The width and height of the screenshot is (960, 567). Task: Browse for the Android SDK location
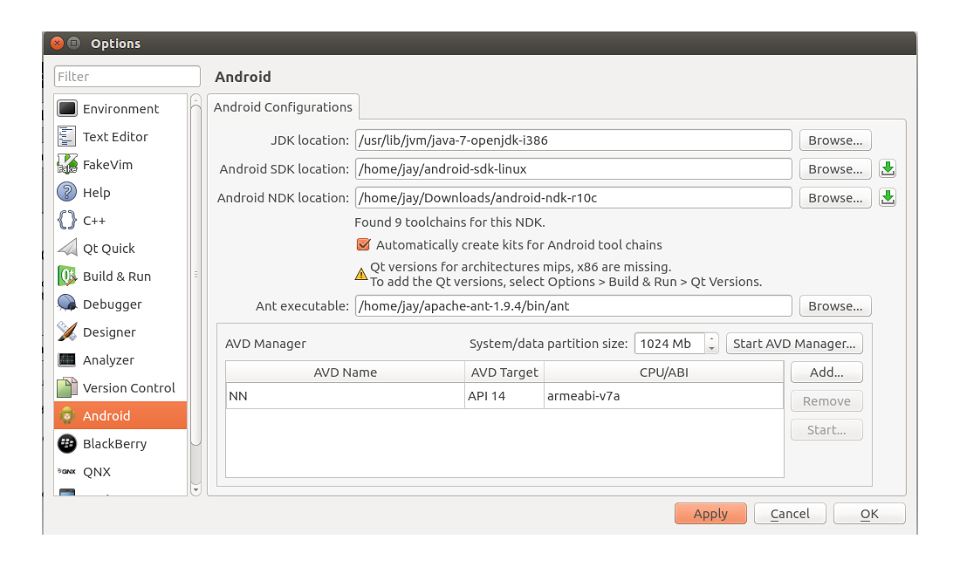tap(835, 169)
